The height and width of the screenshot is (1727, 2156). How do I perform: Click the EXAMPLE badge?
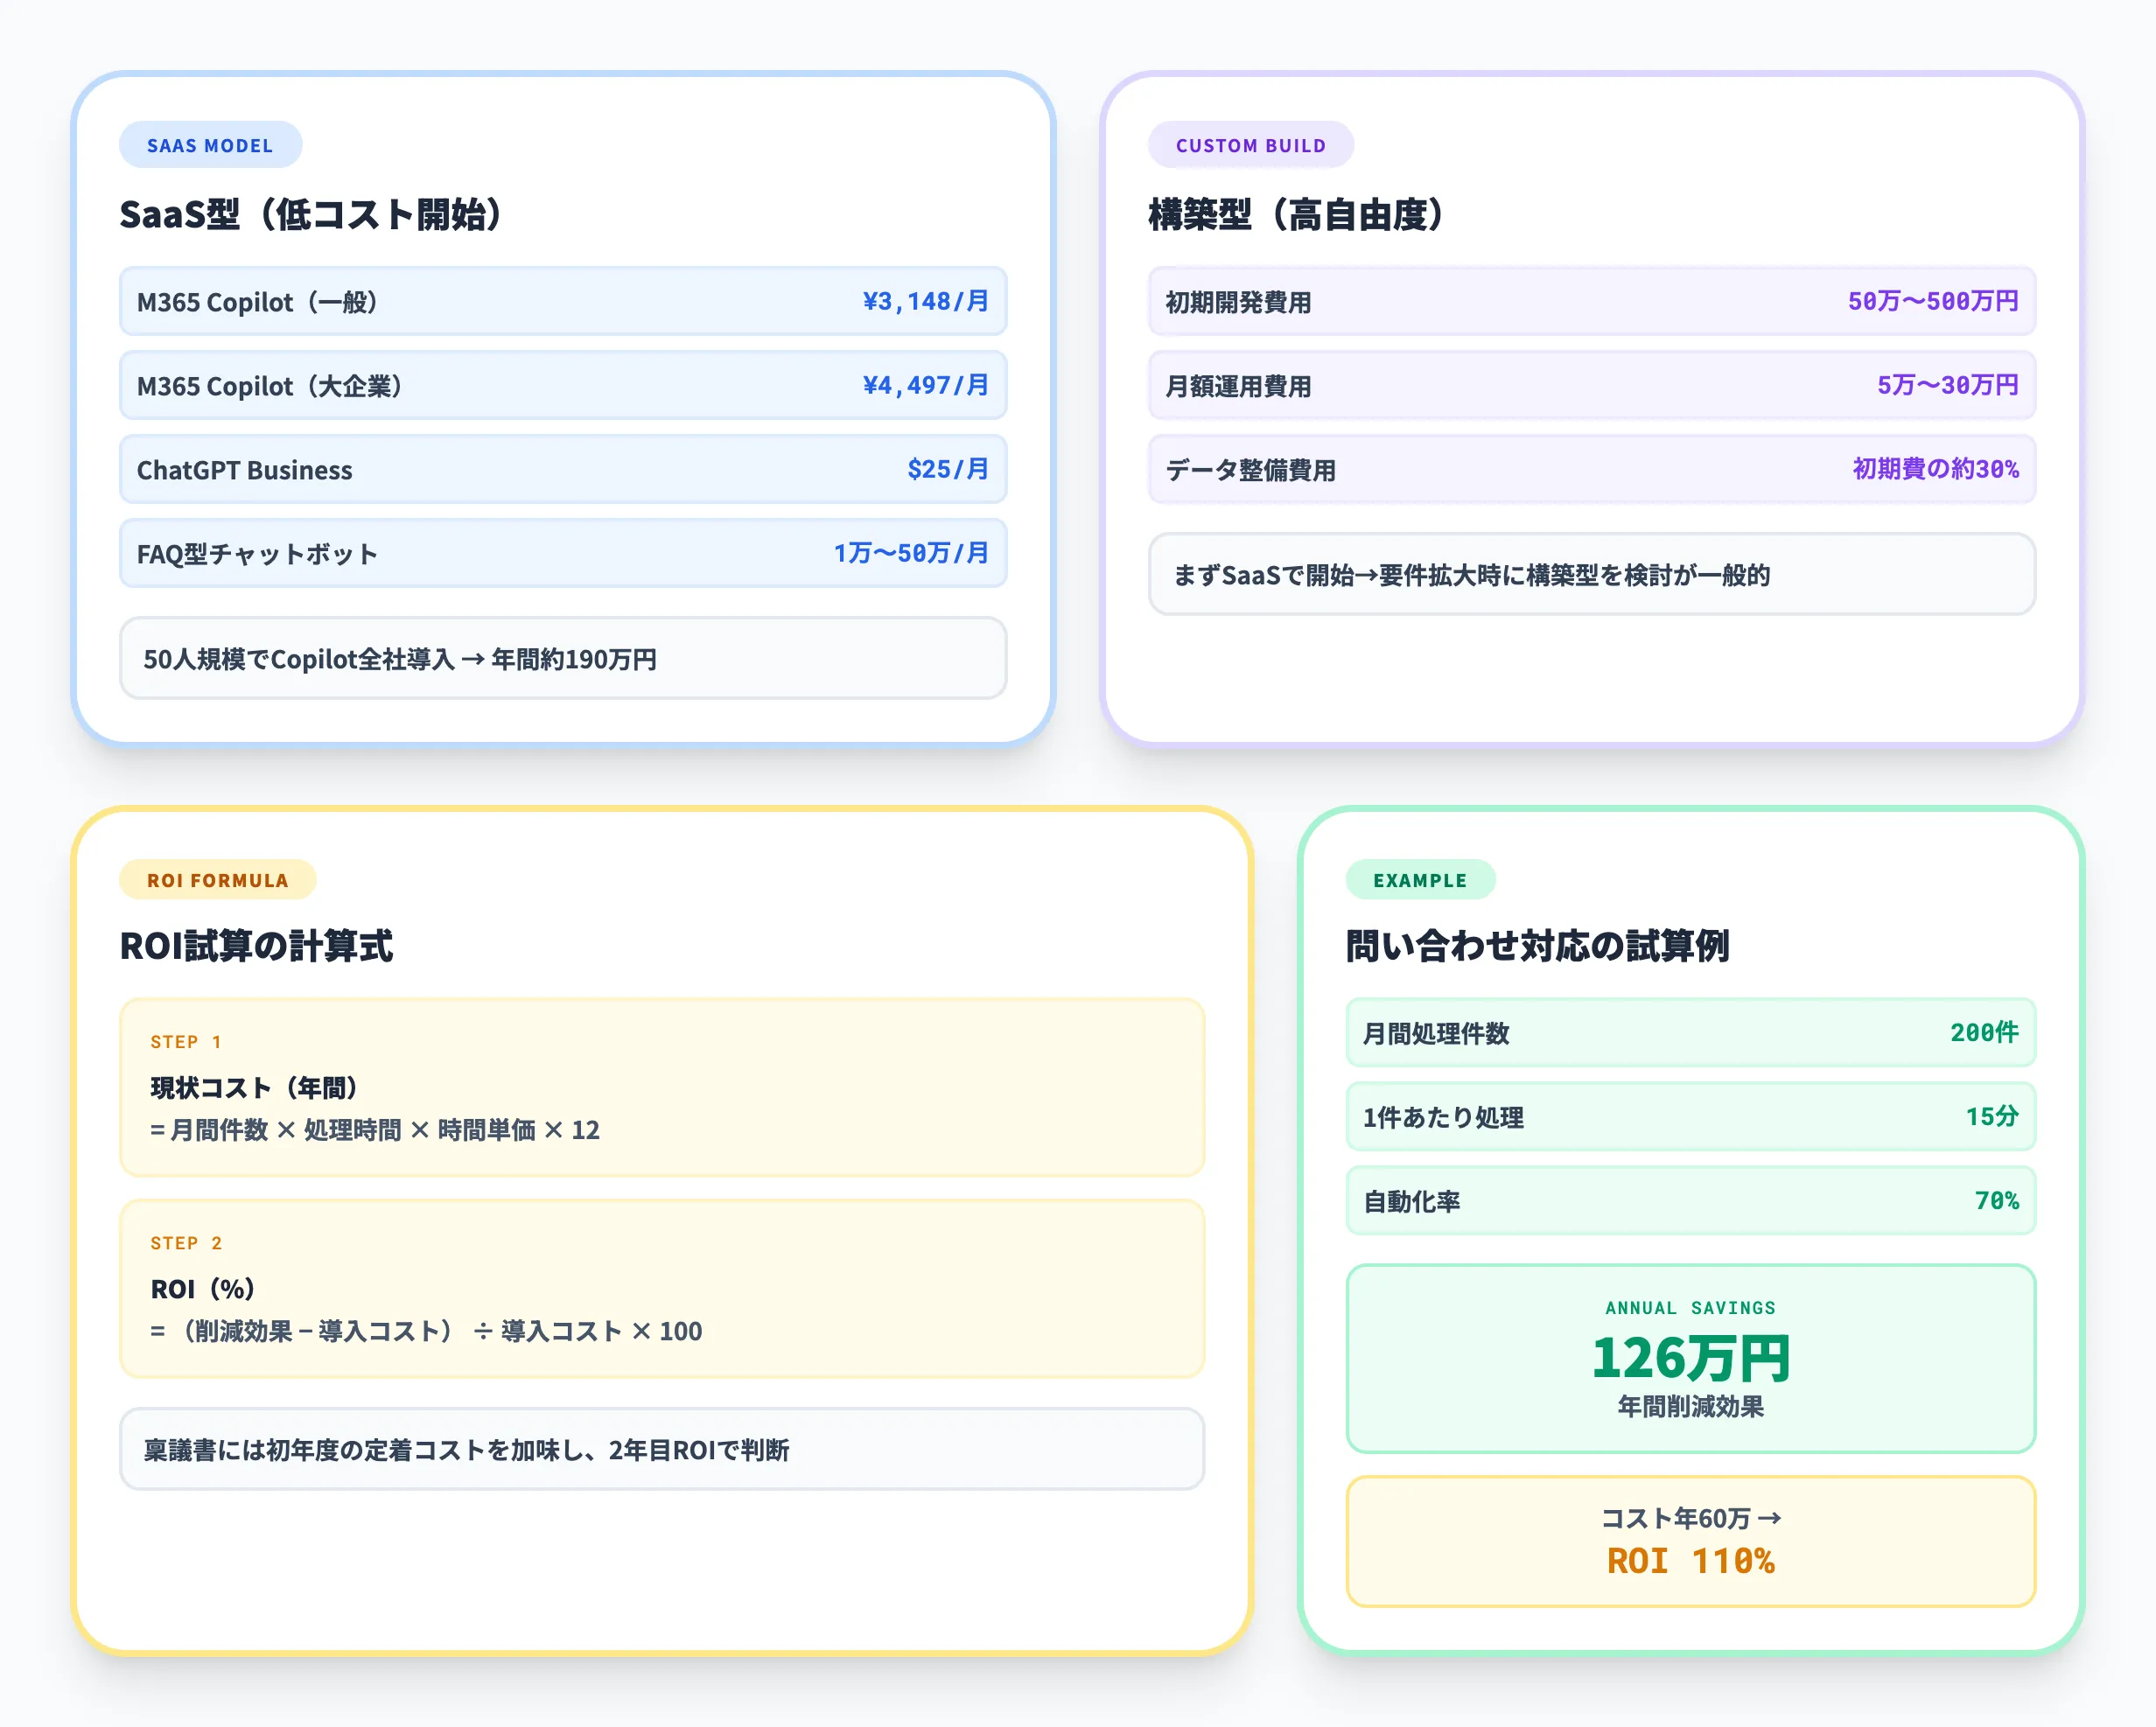[1420, 879]
